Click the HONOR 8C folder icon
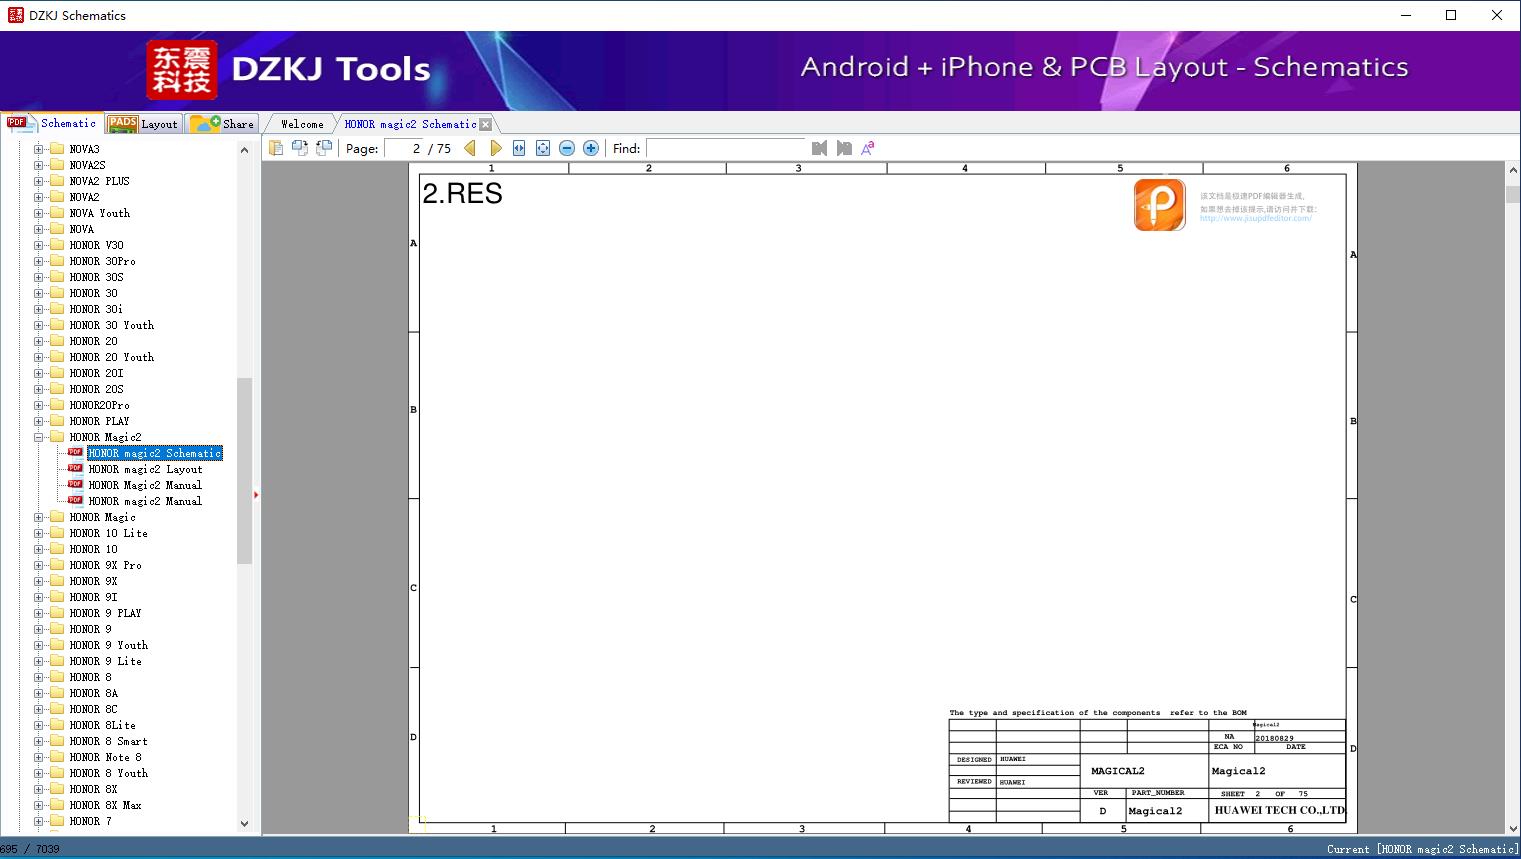 point(57,709)
